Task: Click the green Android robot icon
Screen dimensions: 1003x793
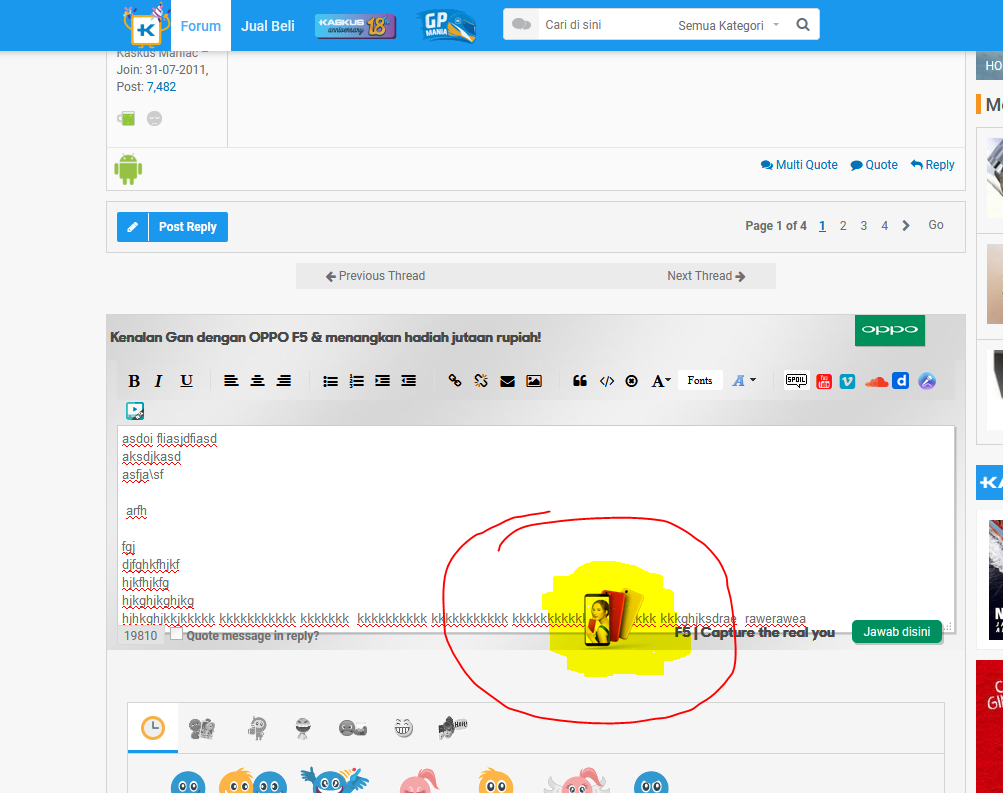Action: coord(128,169)
